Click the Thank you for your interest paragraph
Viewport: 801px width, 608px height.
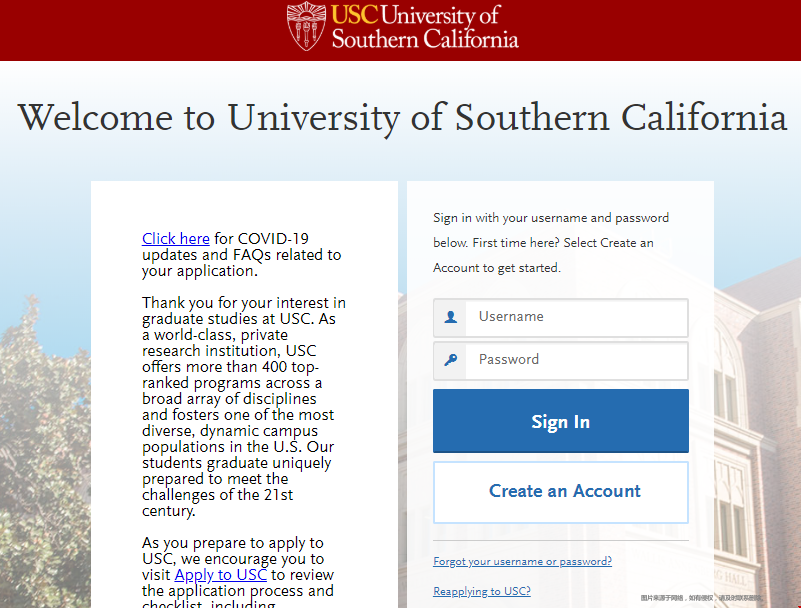244,406
